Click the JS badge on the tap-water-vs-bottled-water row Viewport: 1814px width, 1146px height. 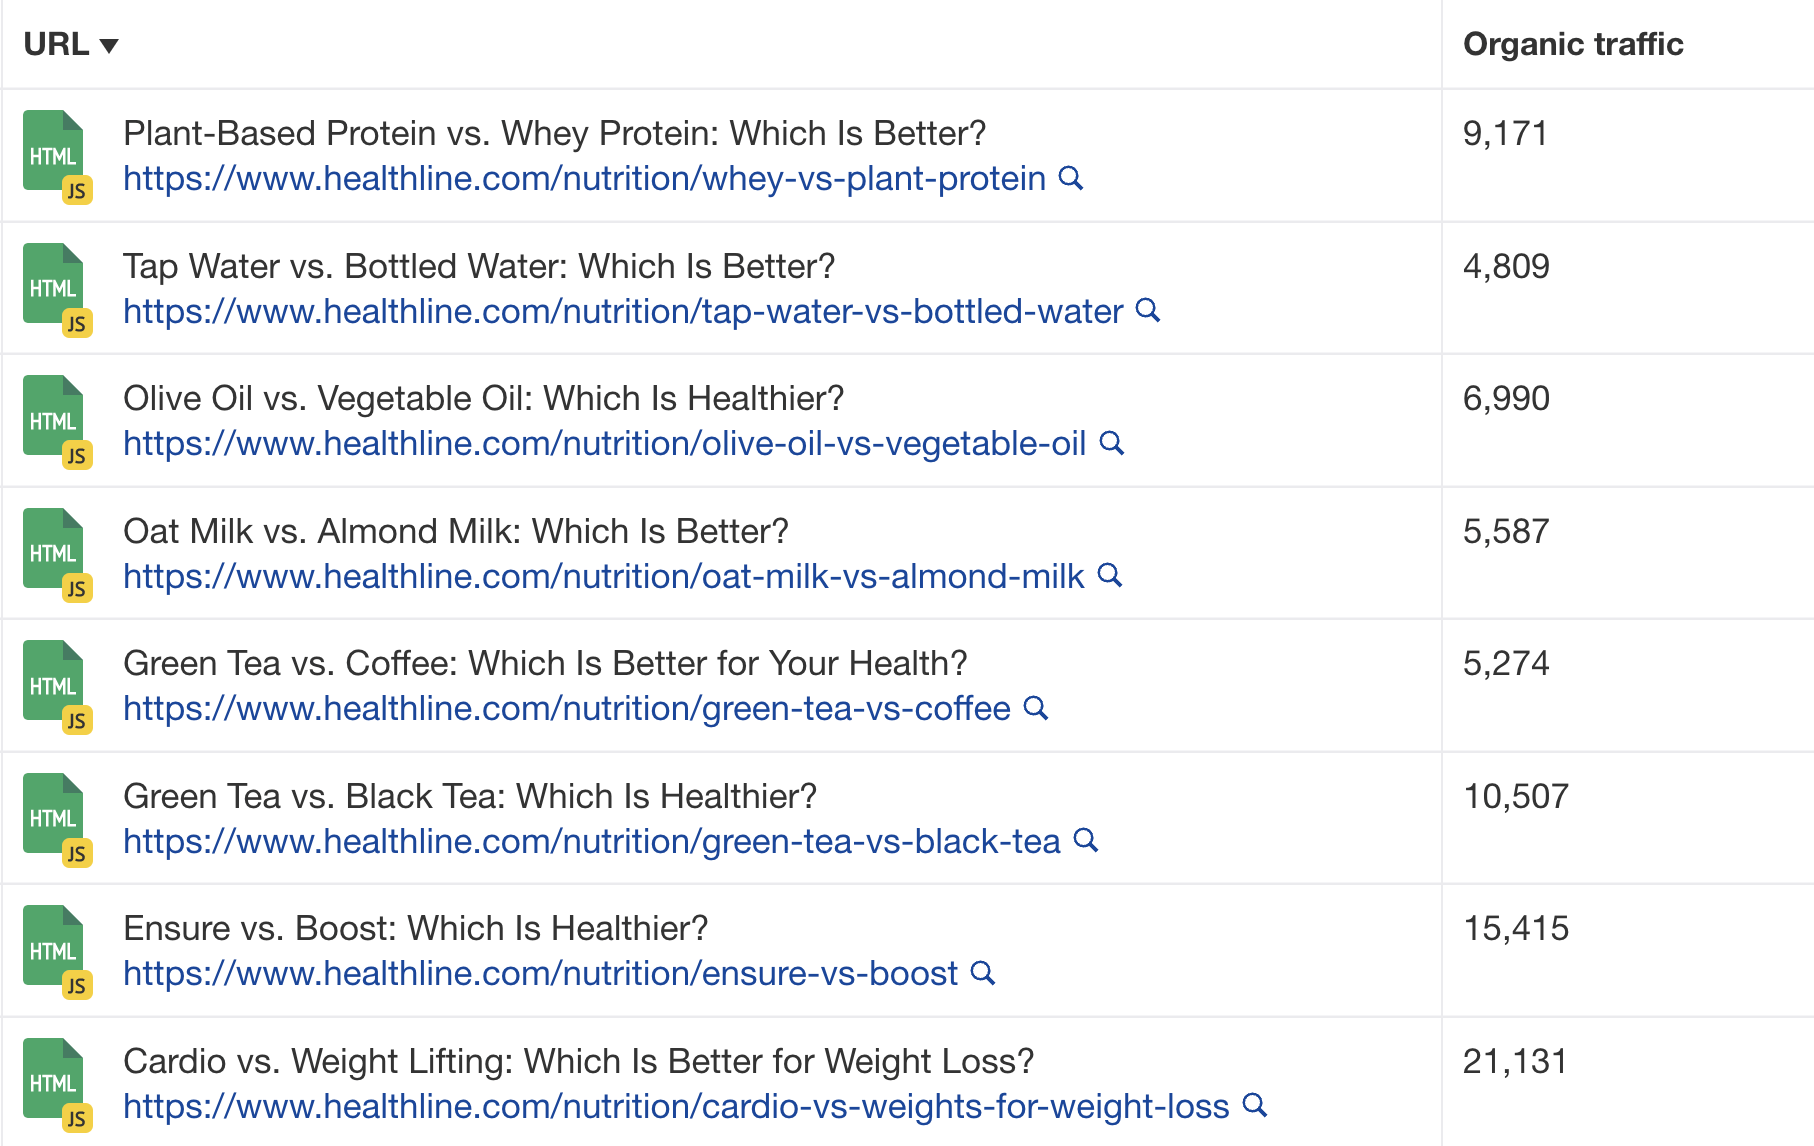[x=78, y=322]
